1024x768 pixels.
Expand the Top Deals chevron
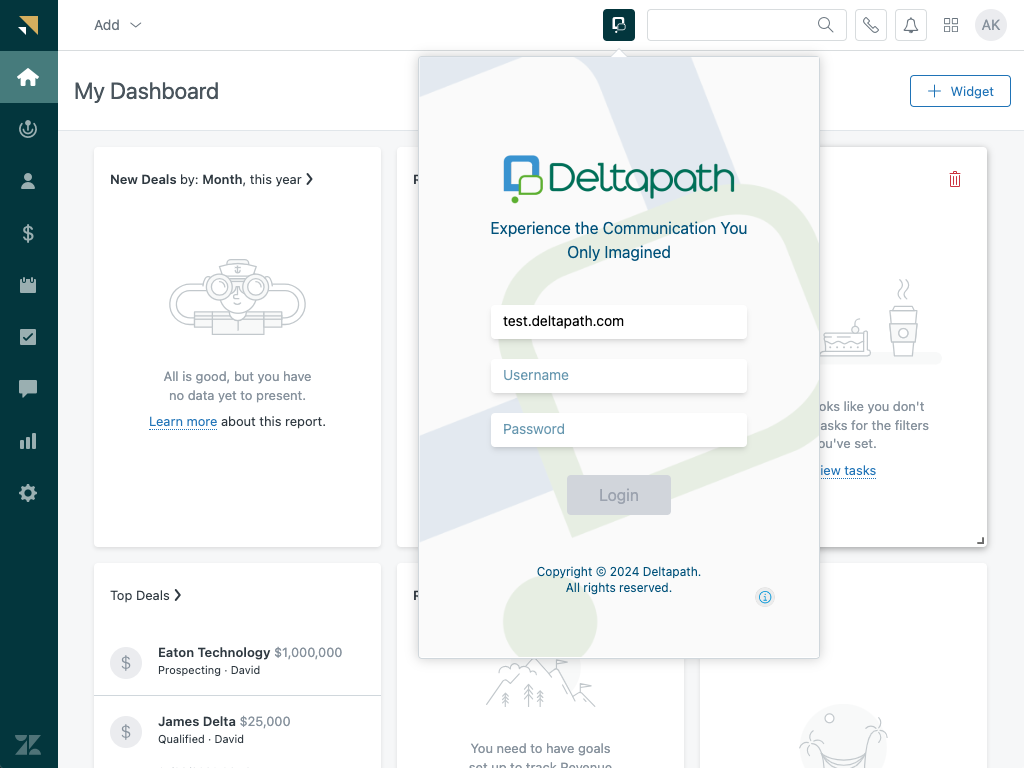click(178, 595)
